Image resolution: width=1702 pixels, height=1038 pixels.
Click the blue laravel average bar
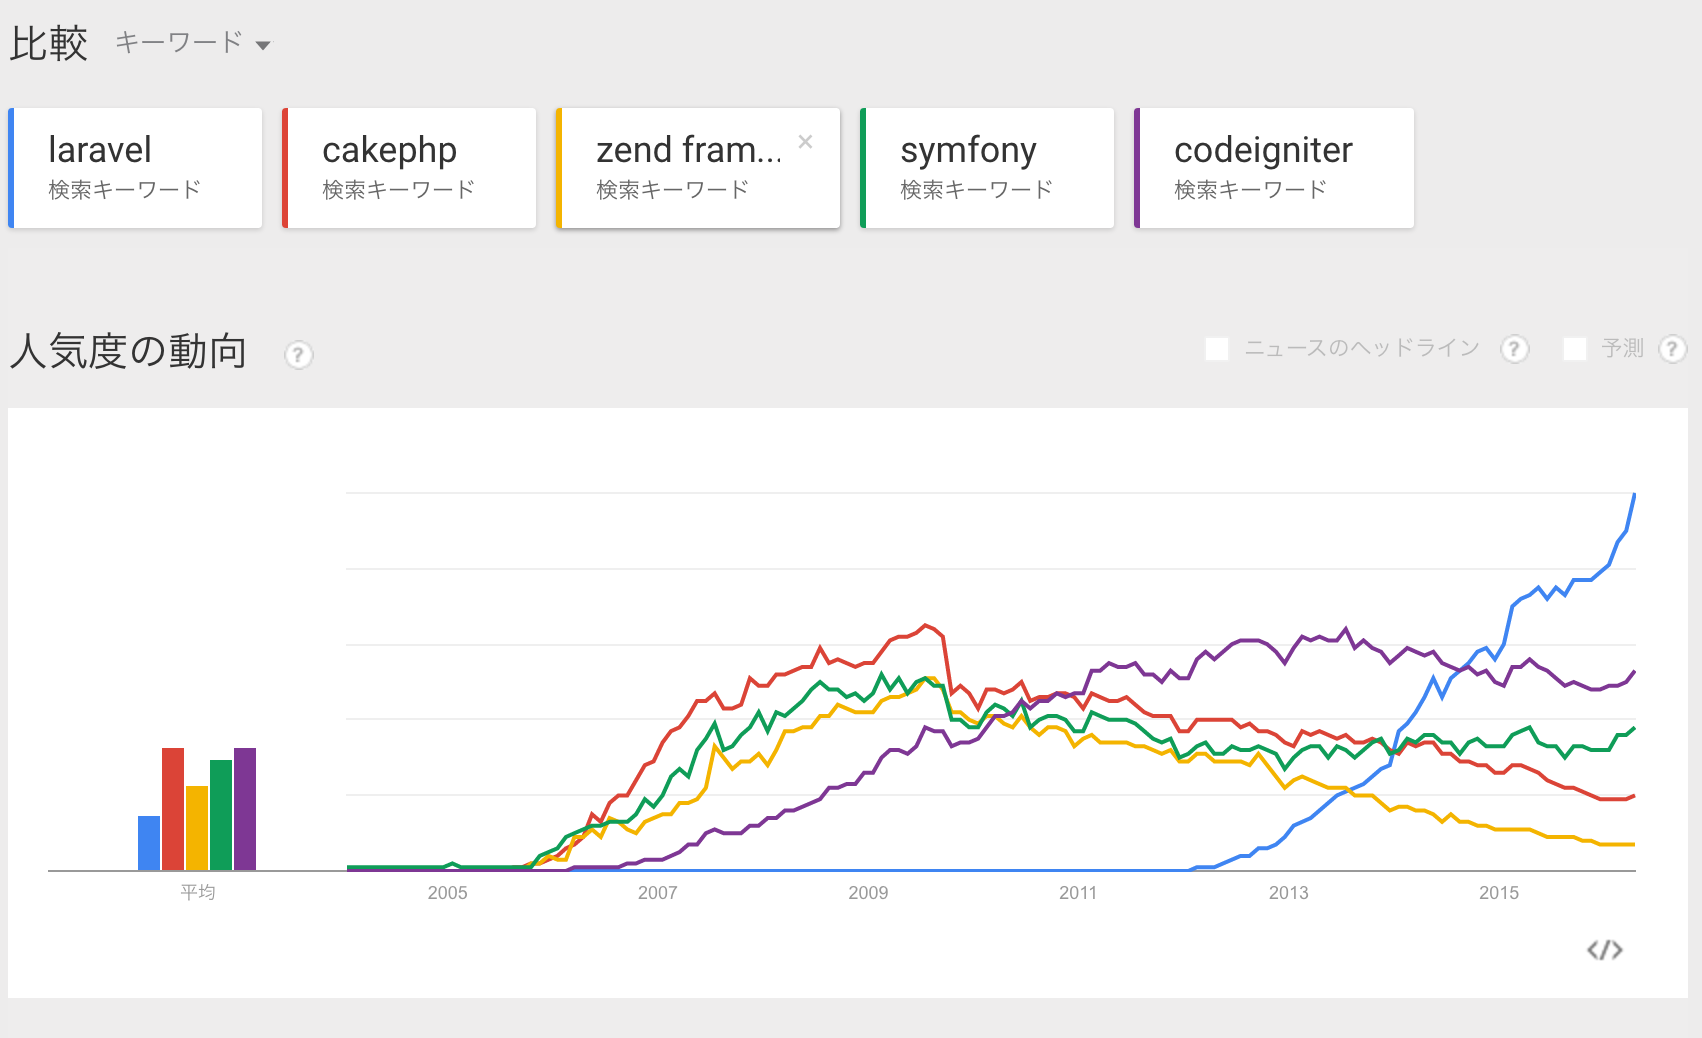coord(149,843)
